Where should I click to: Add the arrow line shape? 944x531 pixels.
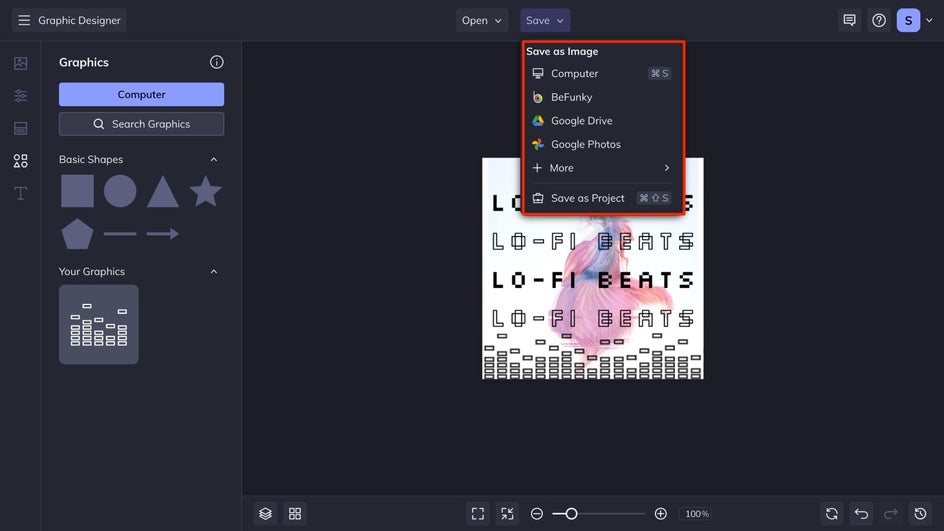tap(163, 234)
